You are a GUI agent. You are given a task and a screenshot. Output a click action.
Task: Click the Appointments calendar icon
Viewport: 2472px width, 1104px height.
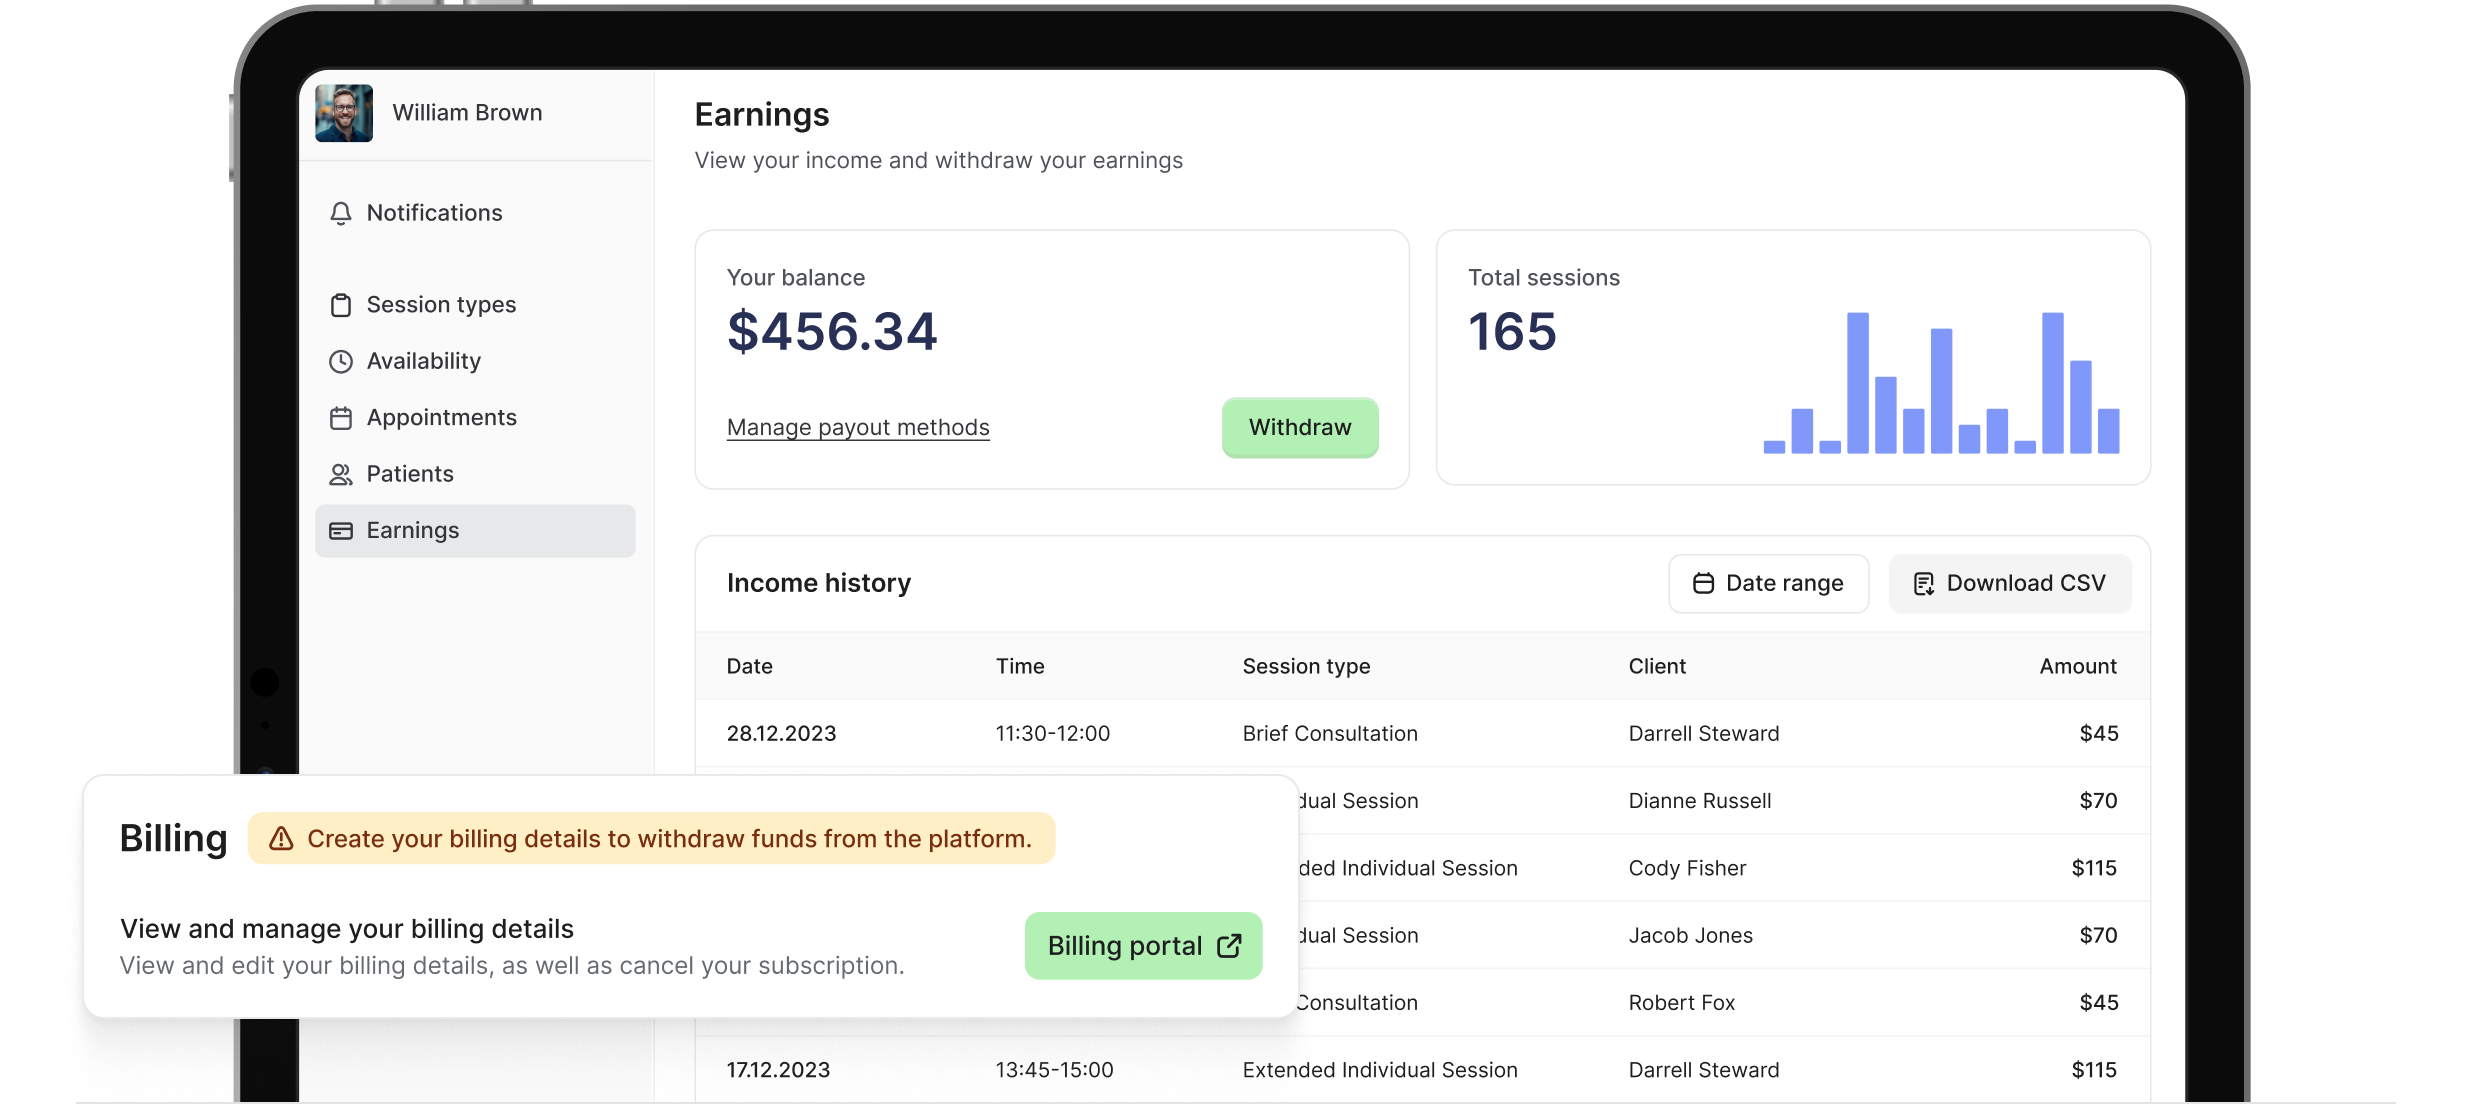tap(341, 418)
